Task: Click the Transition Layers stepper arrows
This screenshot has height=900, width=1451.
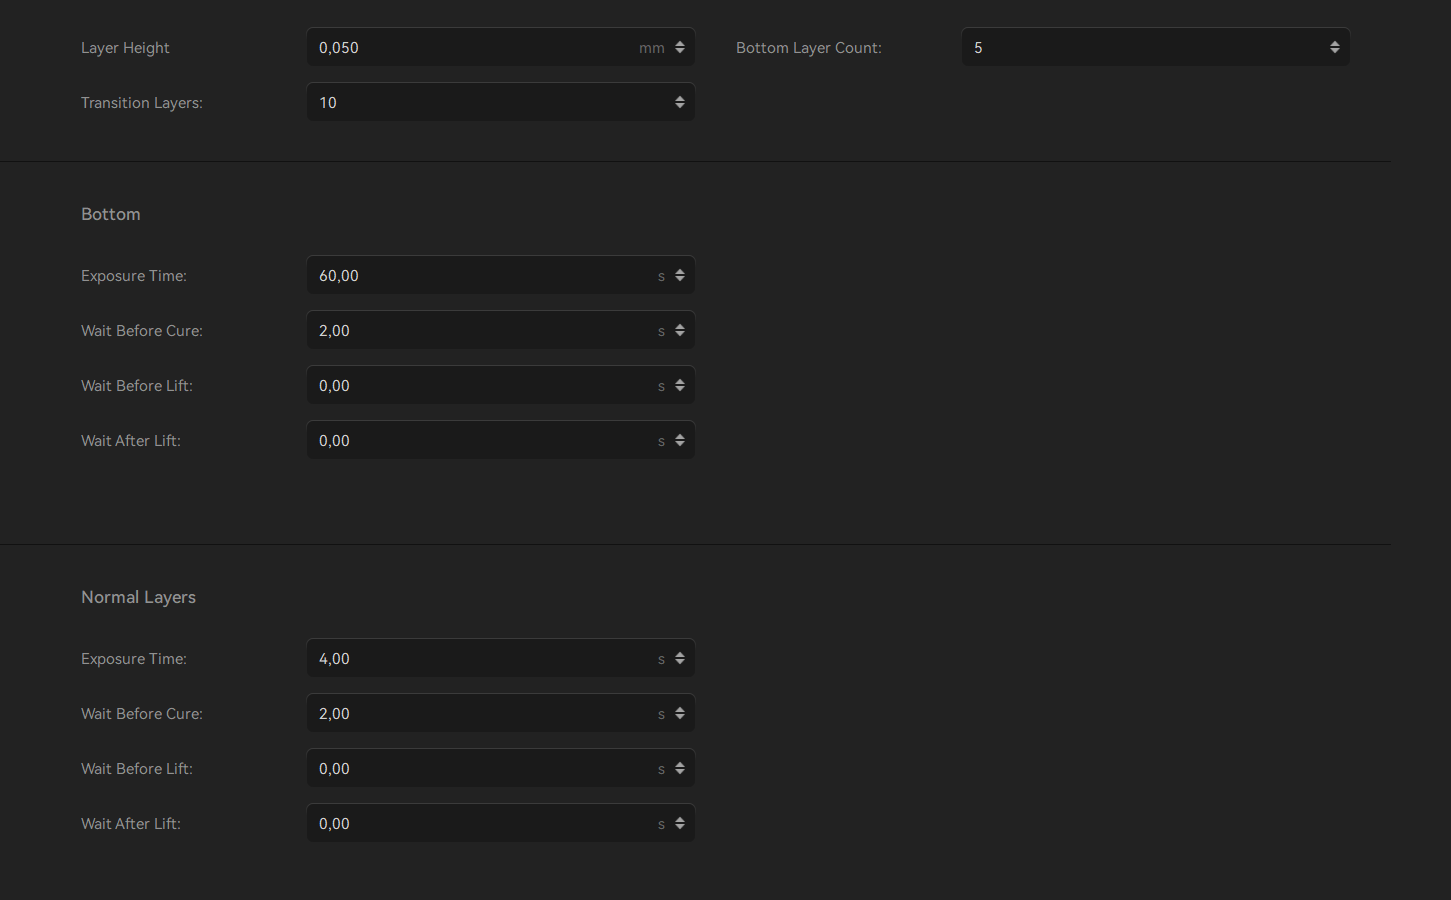Action: point(680,102)
